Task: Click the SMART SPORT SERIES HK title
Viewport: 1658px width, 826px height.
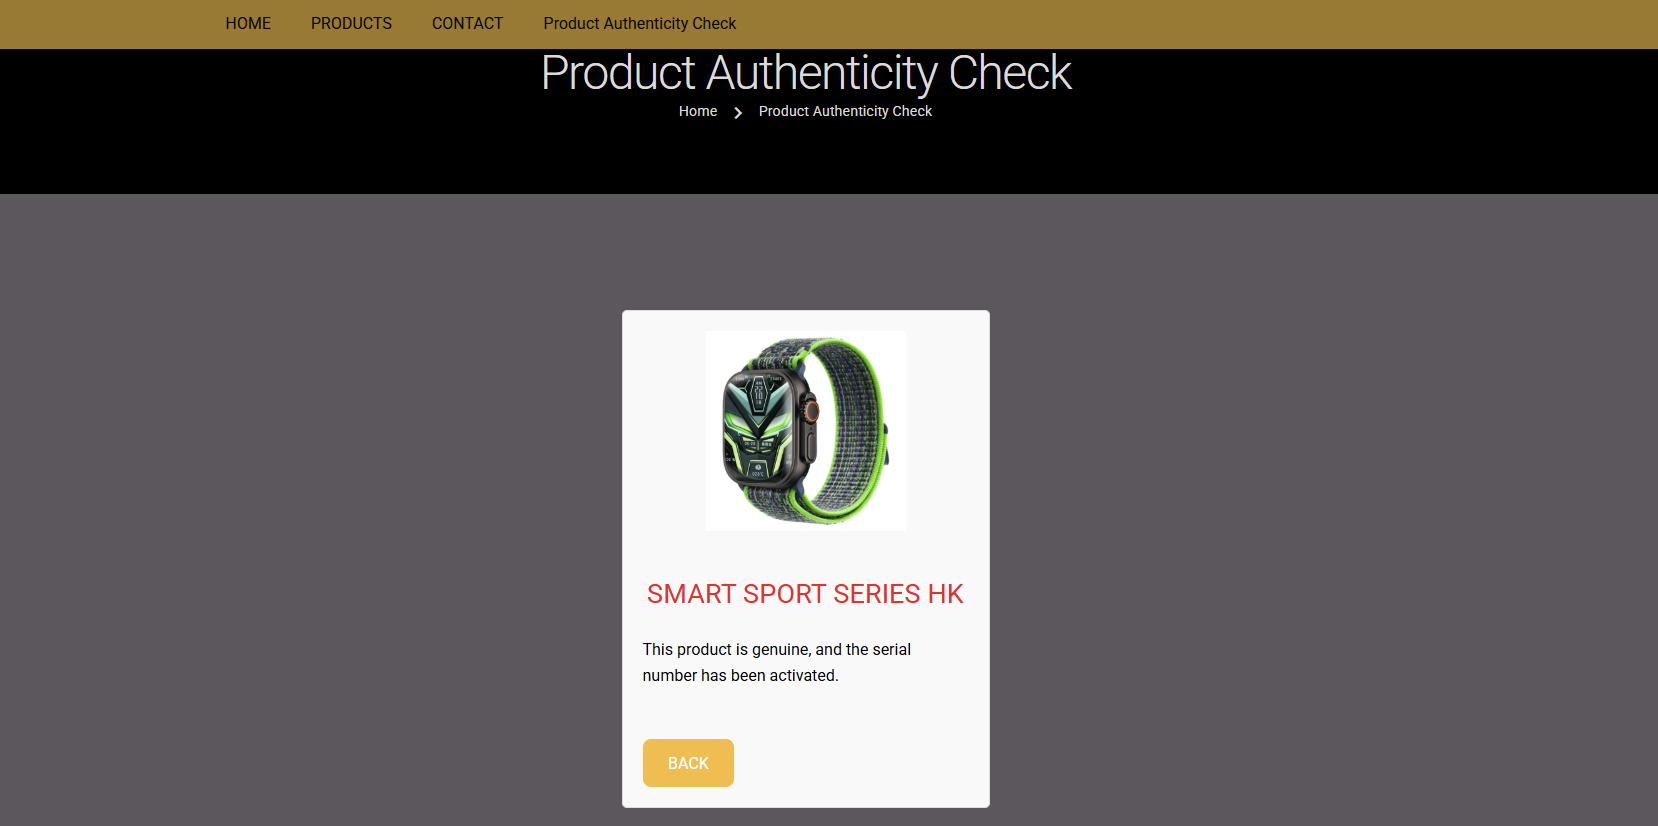Action: coord(805,594)
